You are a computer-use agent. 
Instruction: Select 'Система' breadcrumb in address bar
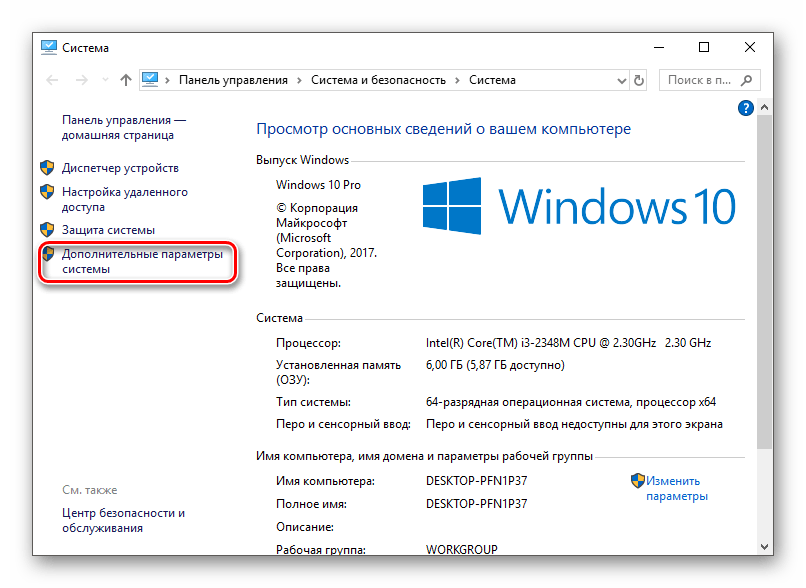tap(492, 80)
